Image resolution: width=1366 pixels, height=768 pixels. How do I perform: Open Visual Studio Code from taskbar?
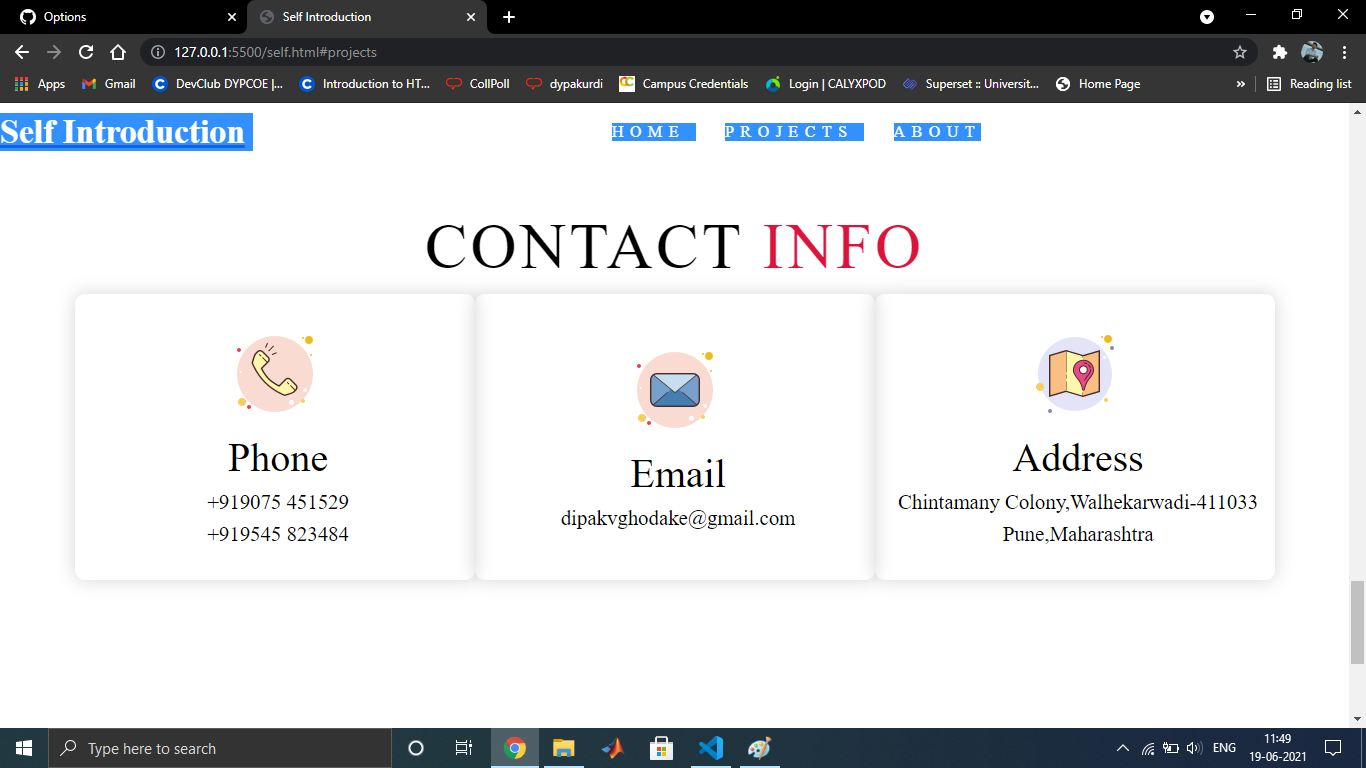(710, 748)
